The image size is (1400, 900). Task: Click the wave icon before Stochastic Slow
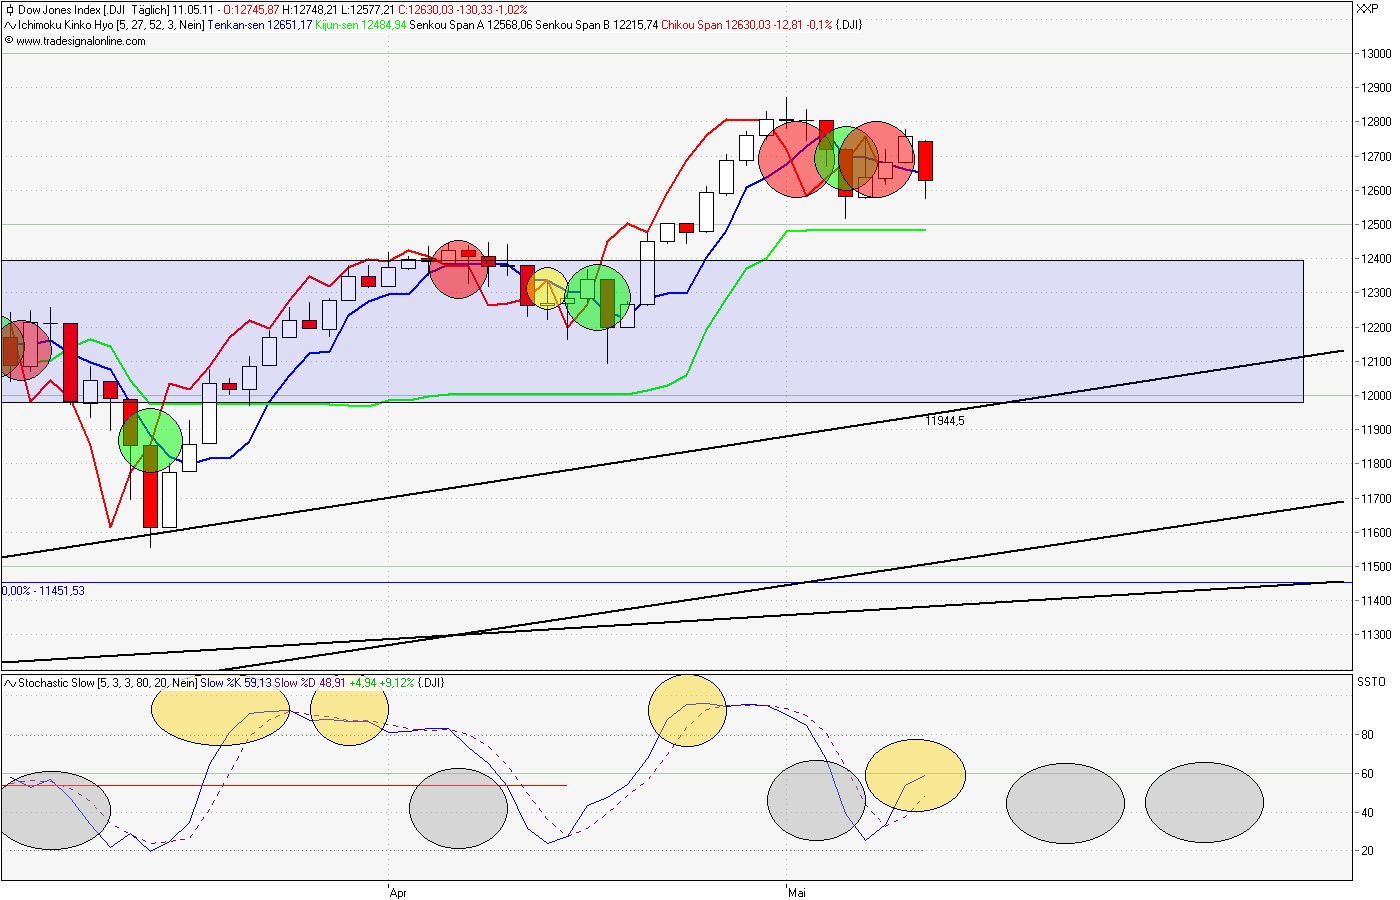click(9, 682)
